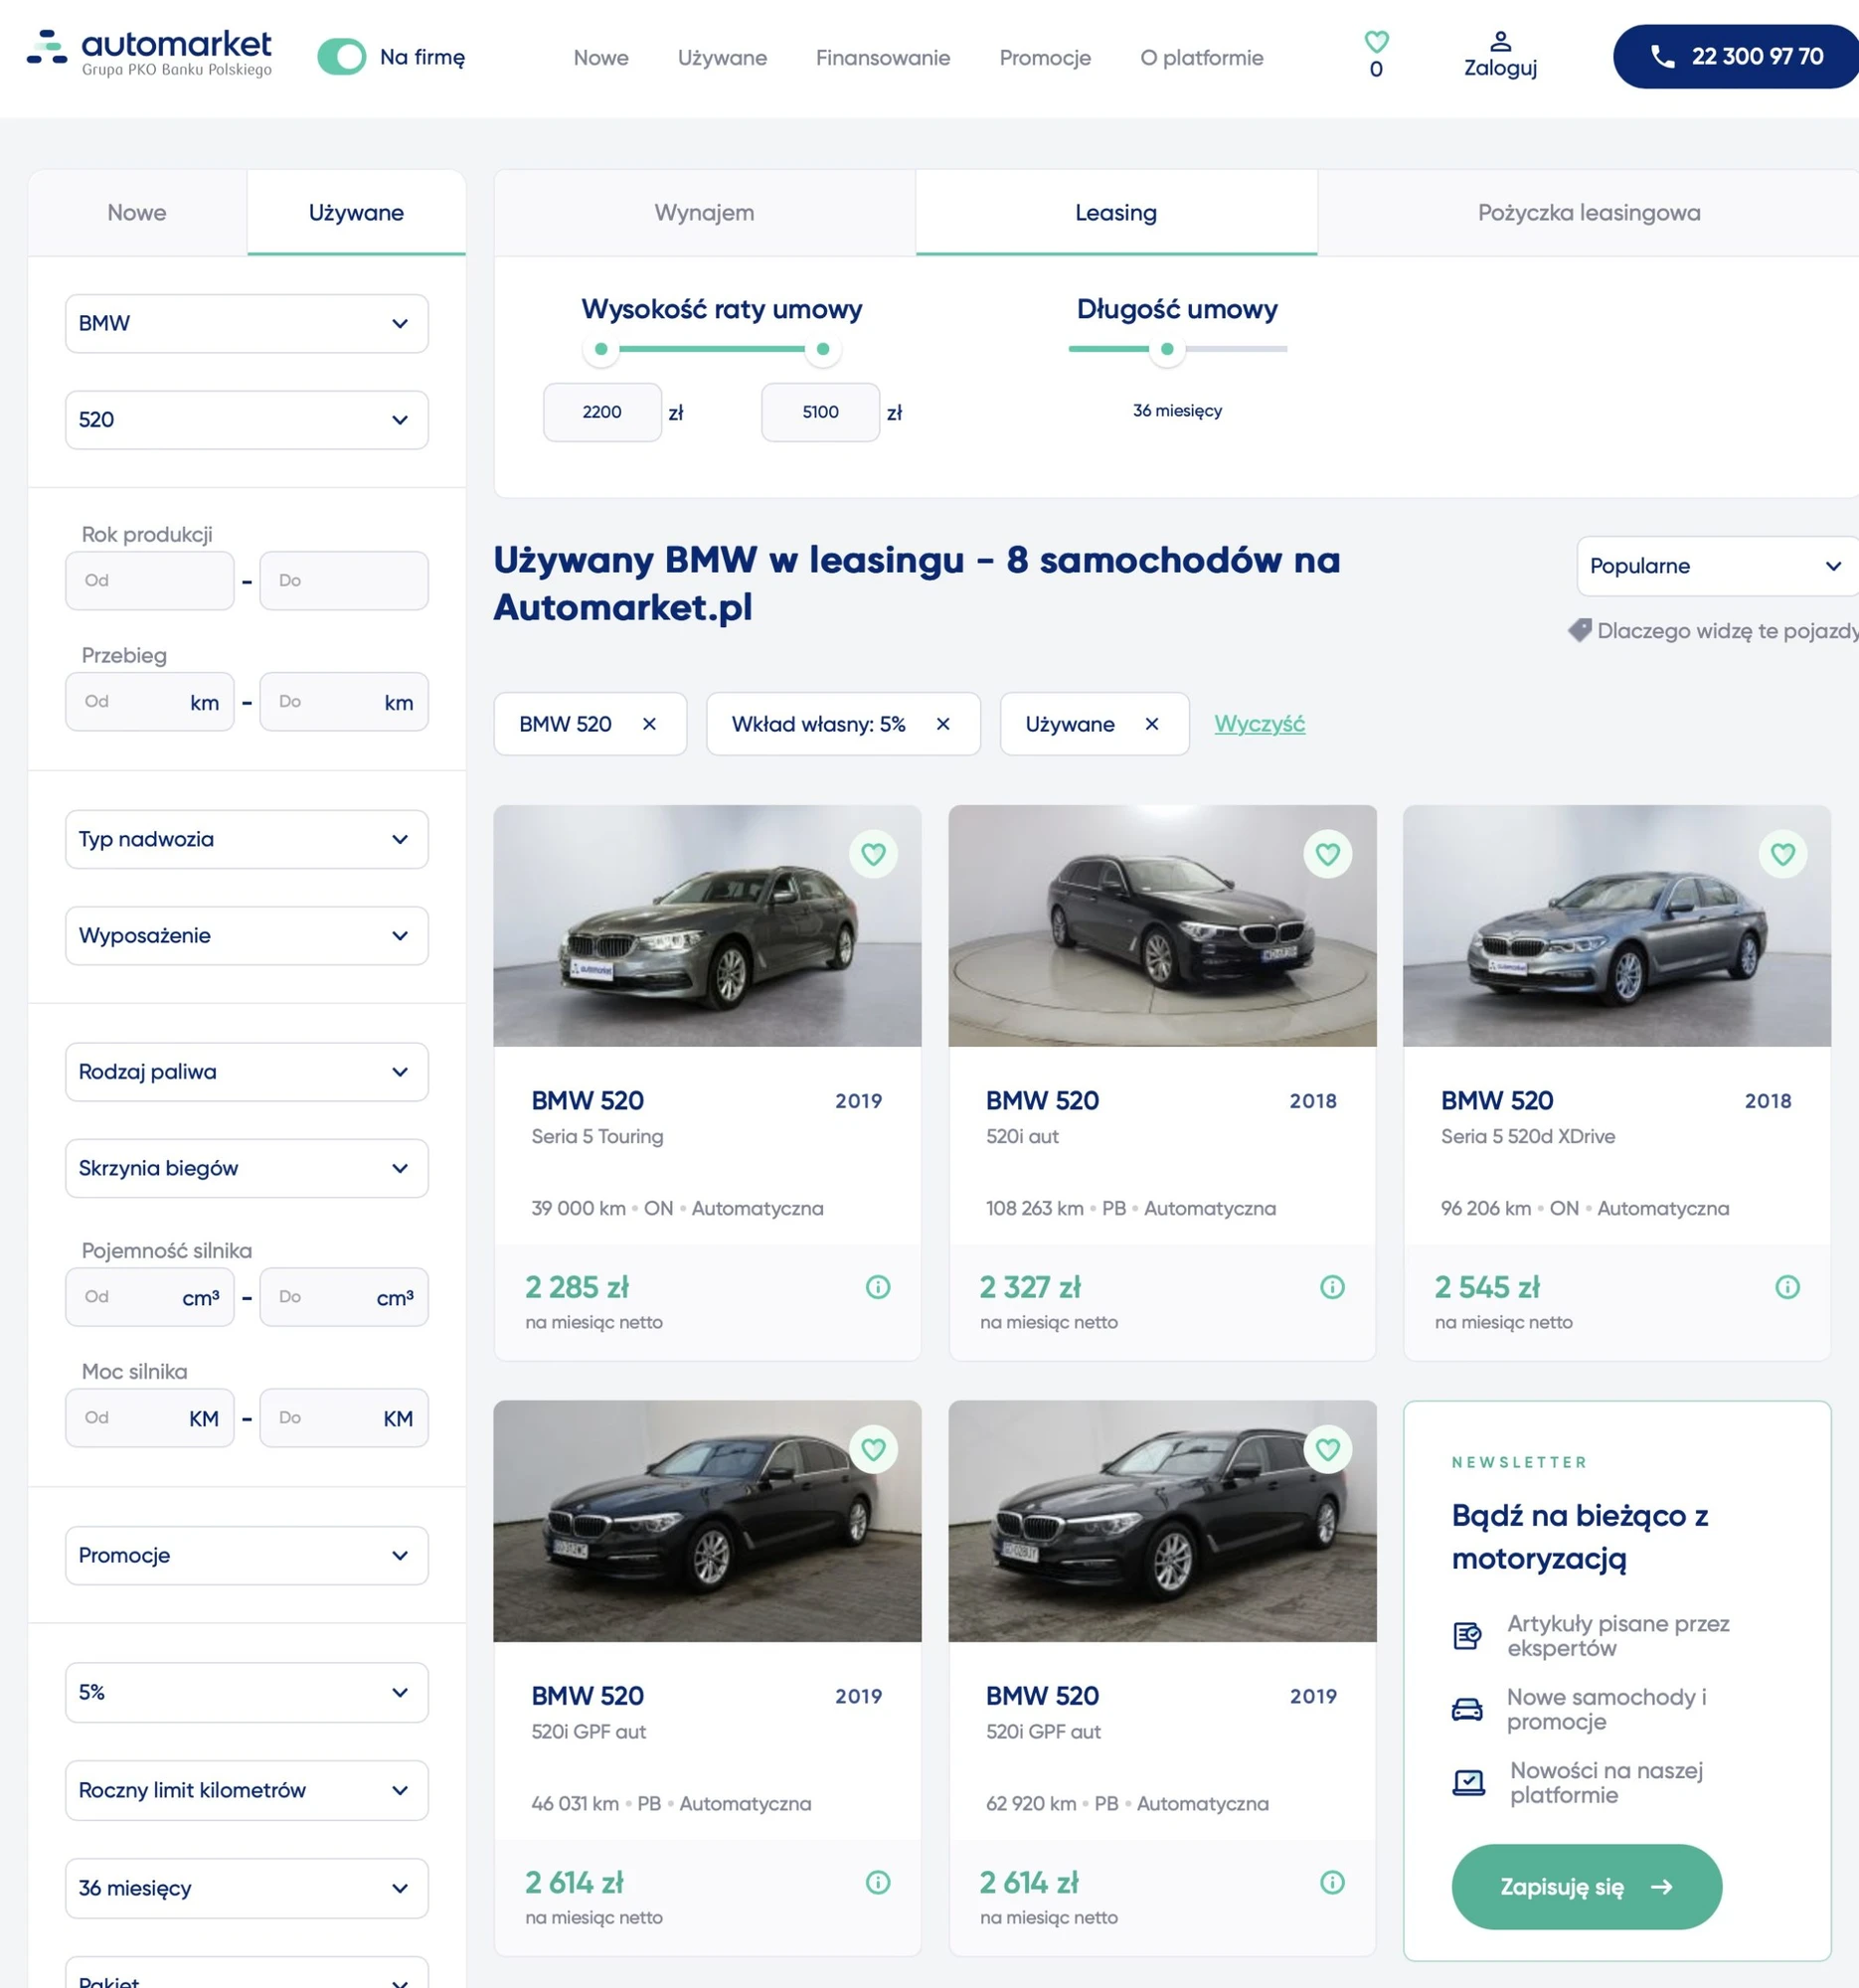Click the Przebieg Od km field
Viewport: 1859px width, 1988px height.
(150, 702)
